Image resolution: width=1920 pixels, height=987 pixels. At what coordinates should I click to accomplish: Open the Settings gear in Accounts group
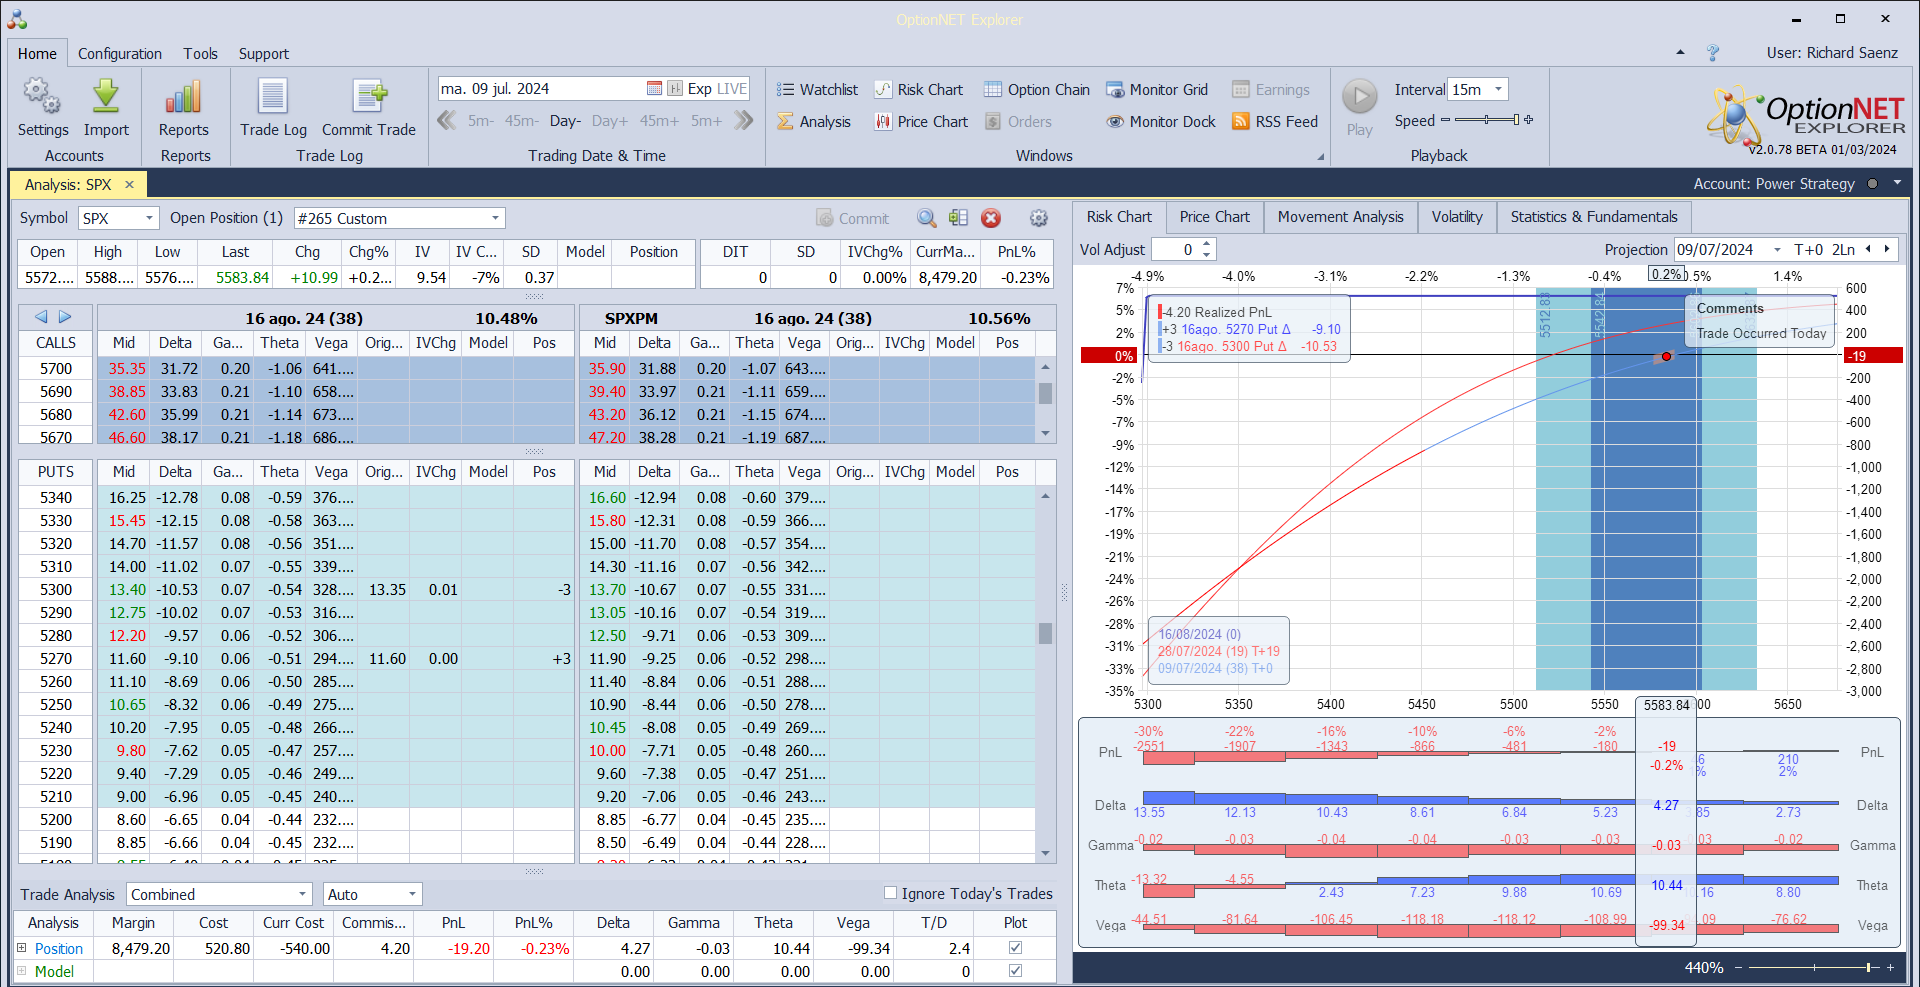coord(42,108)
